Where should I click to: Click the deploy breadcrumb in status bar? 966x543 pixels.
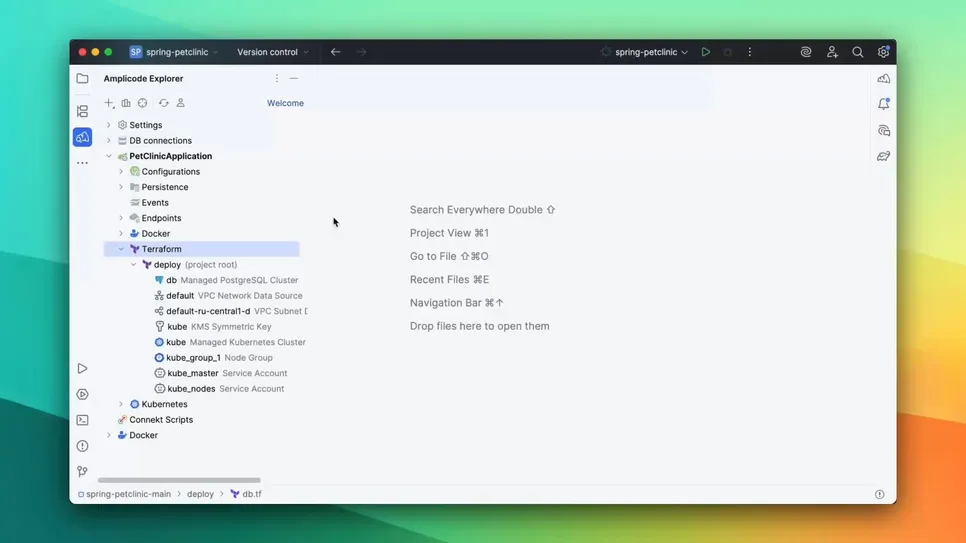coord(200,494)
